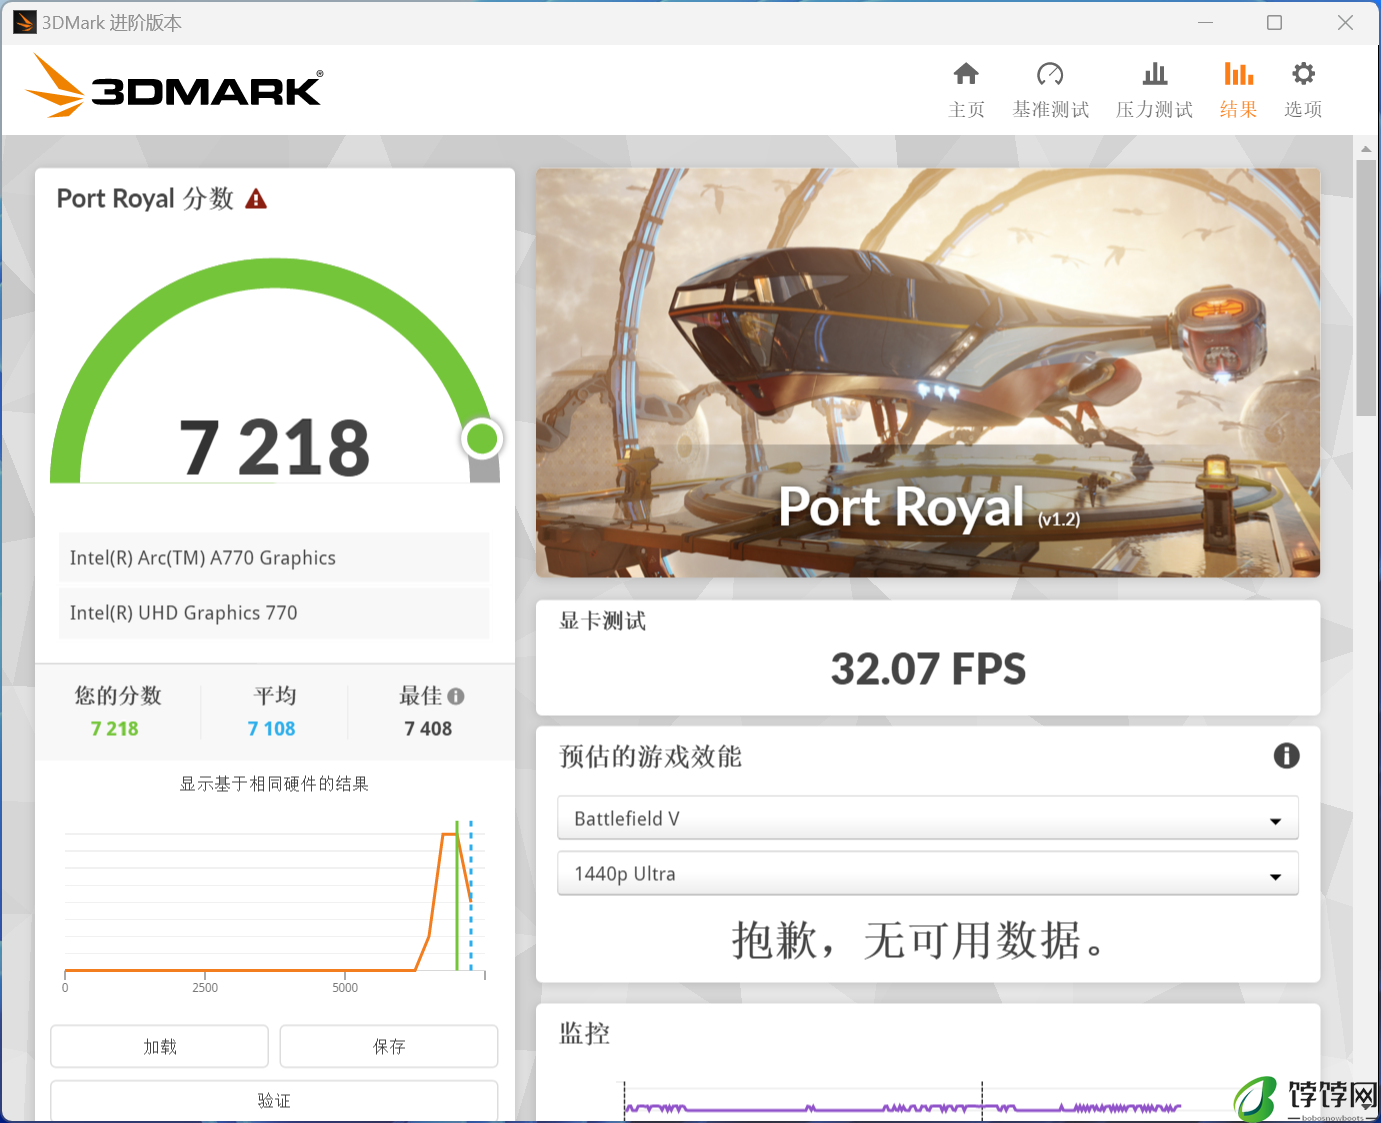Click the 抱歉，无可用数据 message
The image size is (1381, 1123).
[918, 940]
